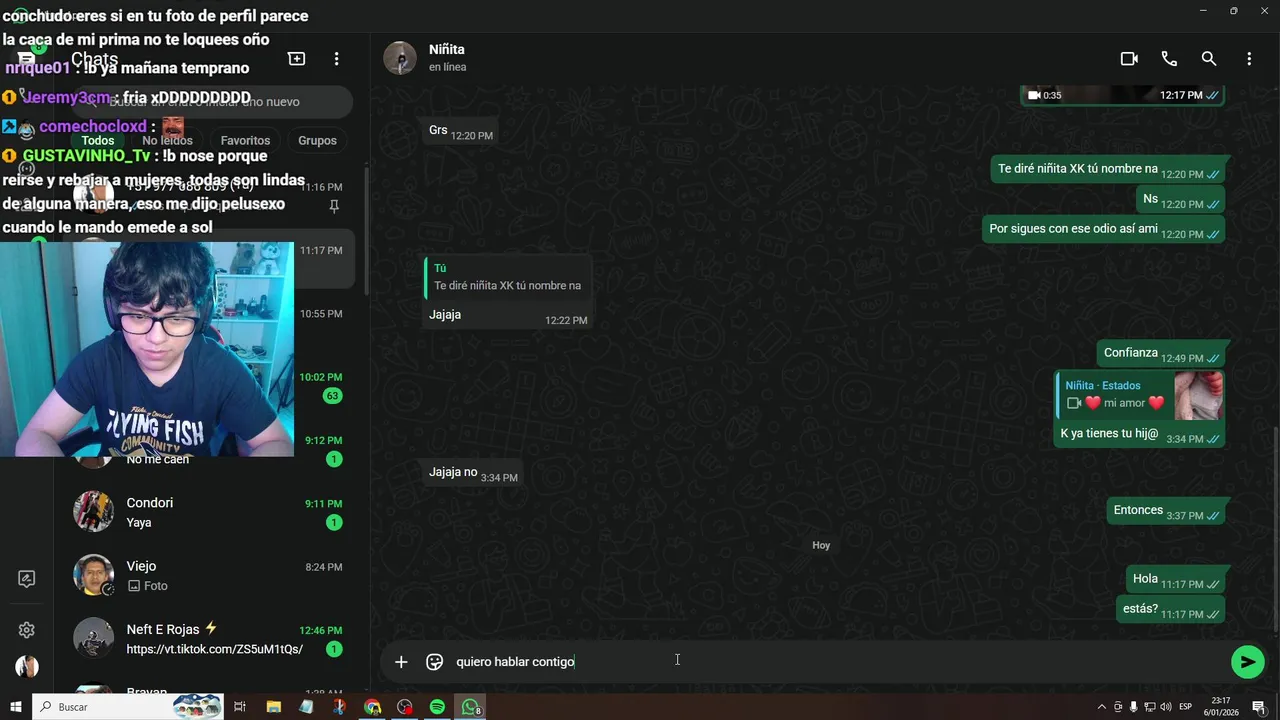Click the Neft E Rojas TikTok link preview
1280x720 pixels.
coord(214,650)
